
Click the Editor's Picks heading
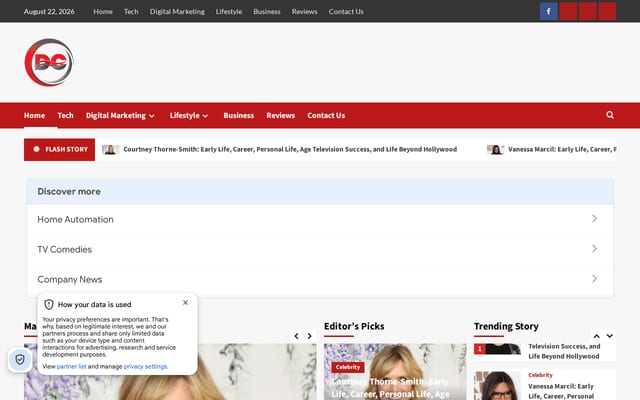pyautogui.click(x=354, y=326)
